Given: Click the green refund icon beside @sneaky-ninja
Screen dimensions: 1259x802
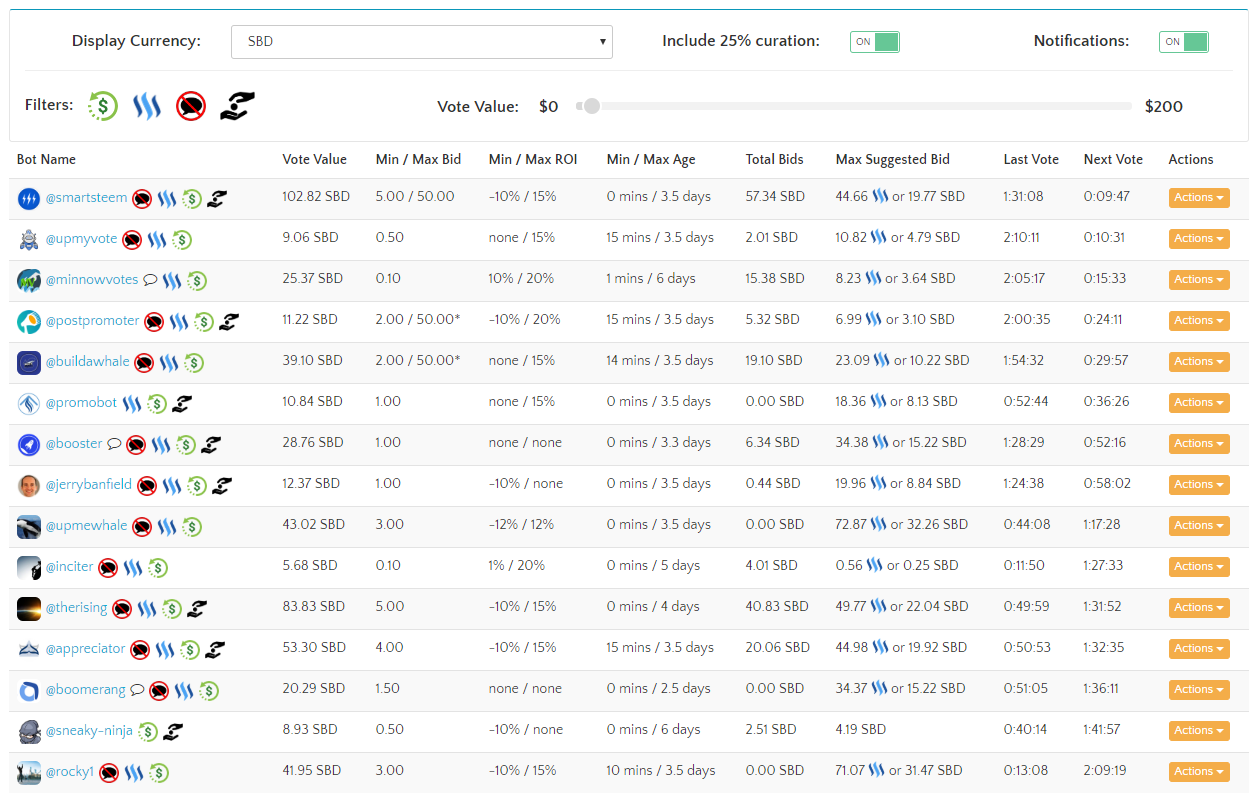Looking at the screenshot, I should click(x=148, y=731).
